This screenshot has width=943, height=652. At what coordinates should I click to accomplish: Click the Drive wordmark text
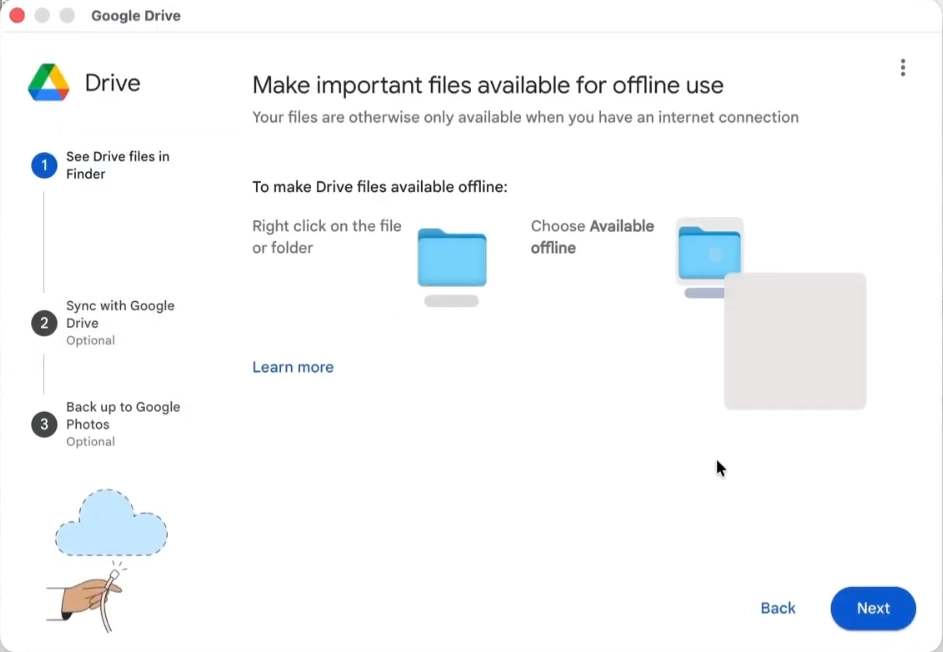[x=112, y=82]
